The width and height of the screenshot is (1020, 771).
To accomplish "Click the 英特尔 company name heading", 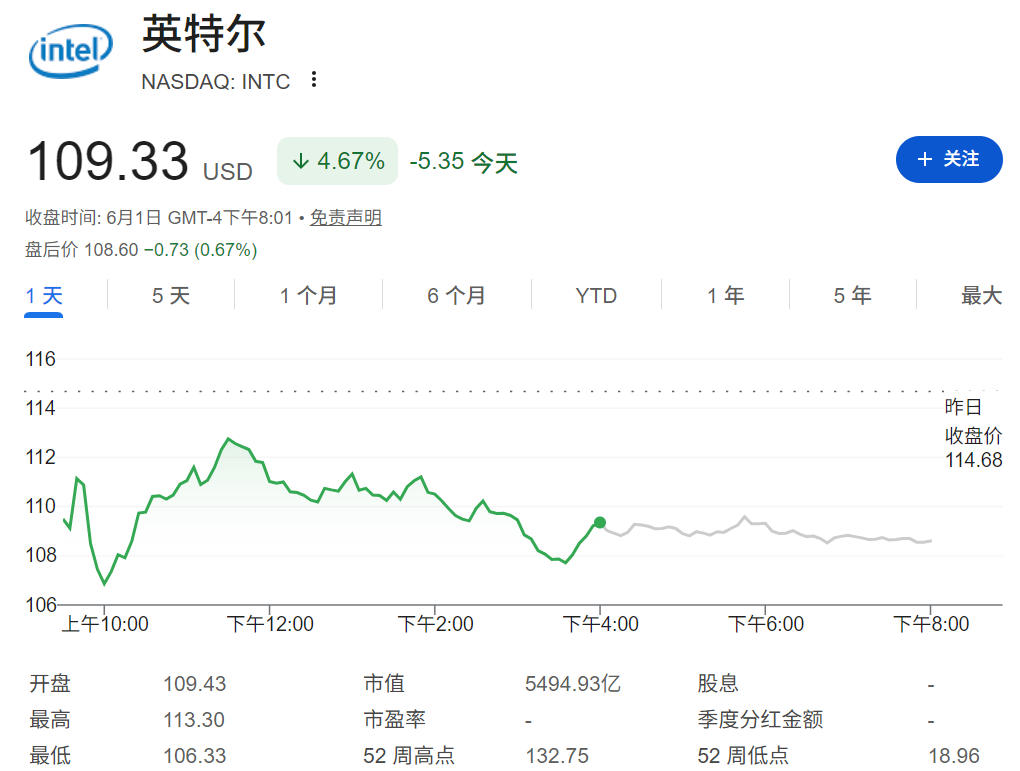I will coord(204,34).
